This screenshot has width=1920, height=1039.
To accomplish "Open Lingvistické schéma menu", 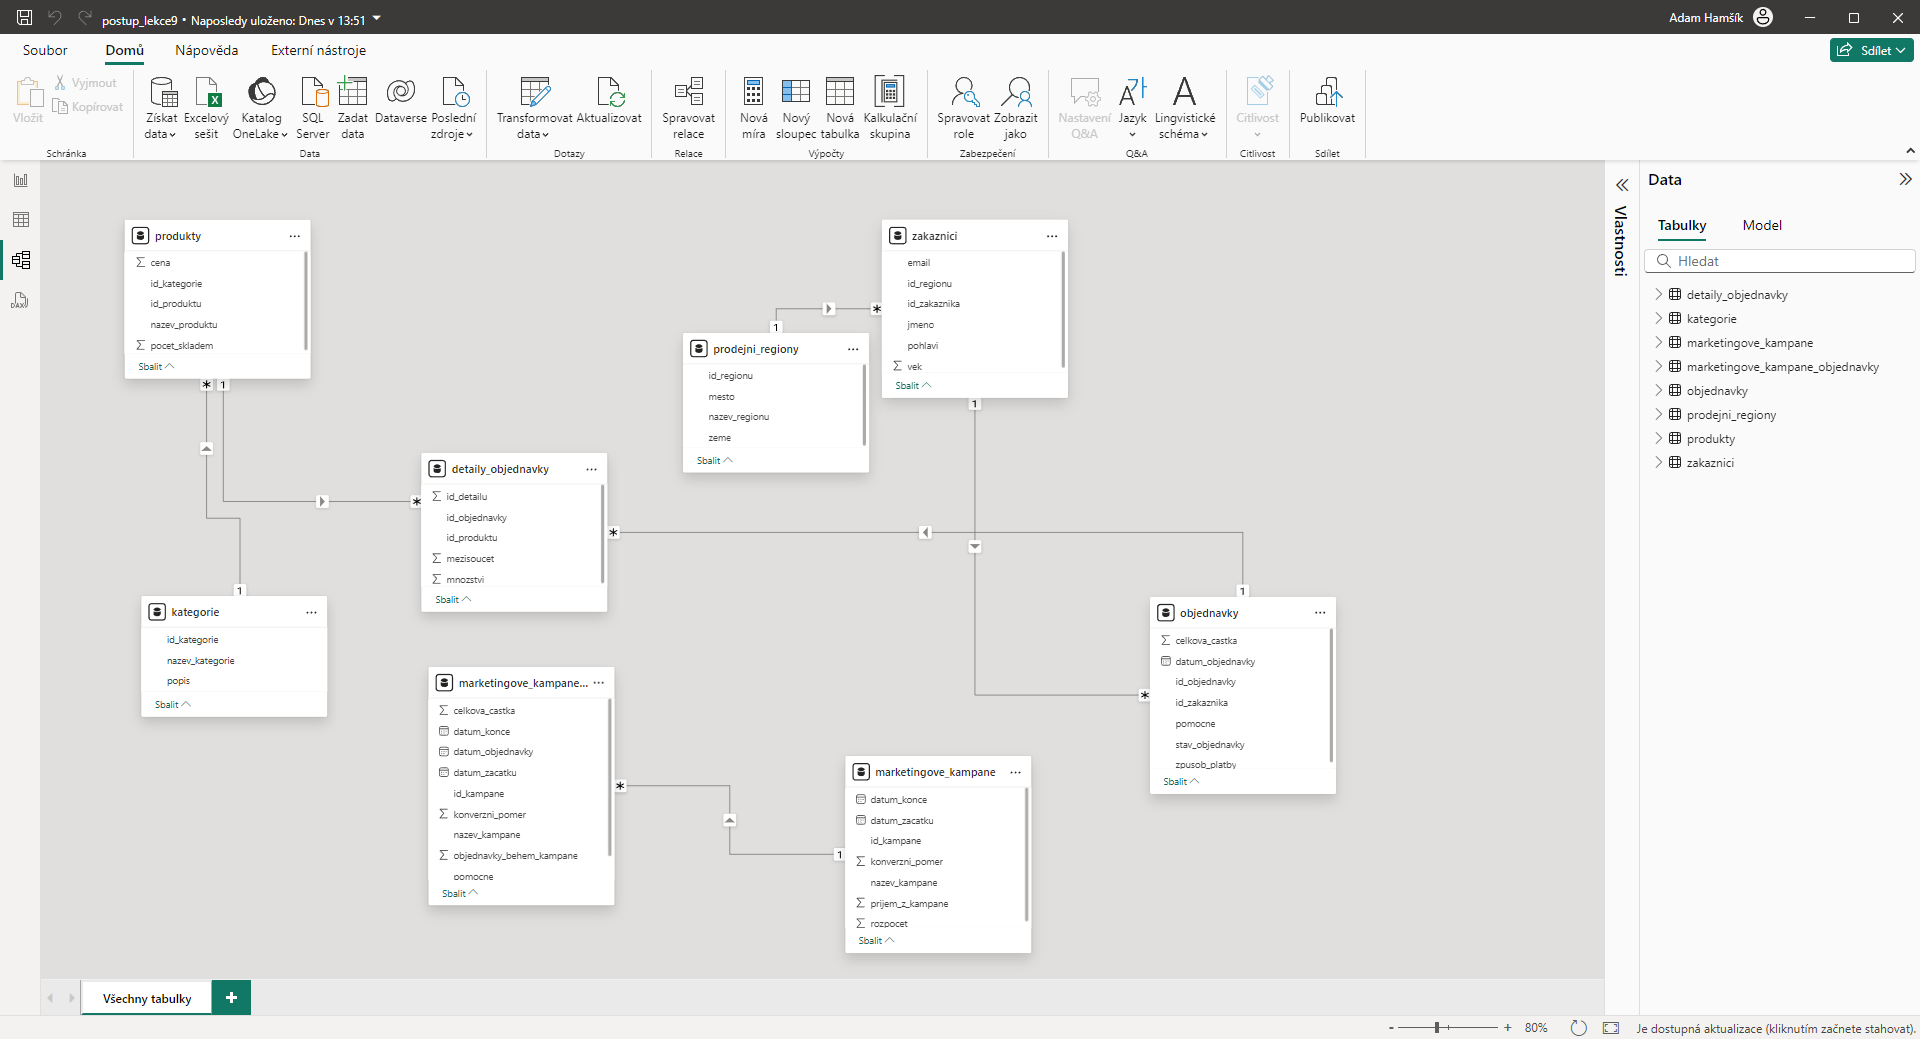I will (x=1185, y=108).
